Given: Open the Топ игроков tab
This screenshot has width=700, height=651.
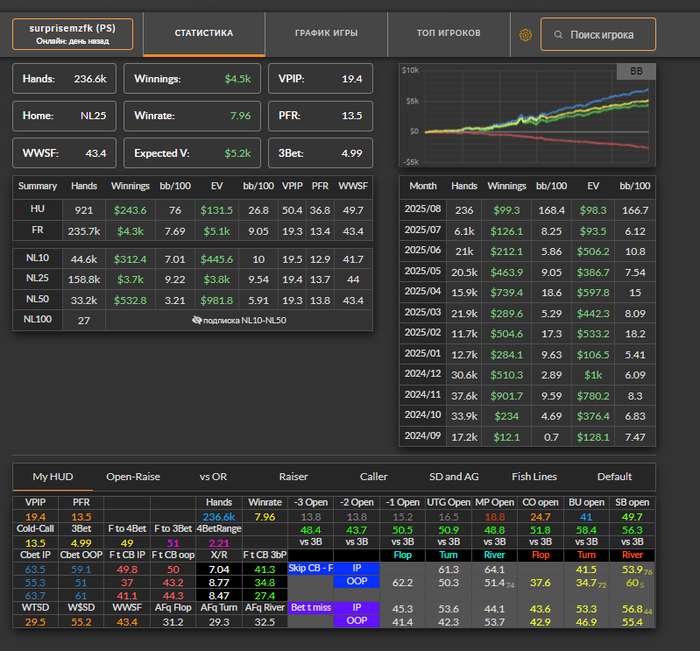Looking at the screenshot, I should [448, 33].
